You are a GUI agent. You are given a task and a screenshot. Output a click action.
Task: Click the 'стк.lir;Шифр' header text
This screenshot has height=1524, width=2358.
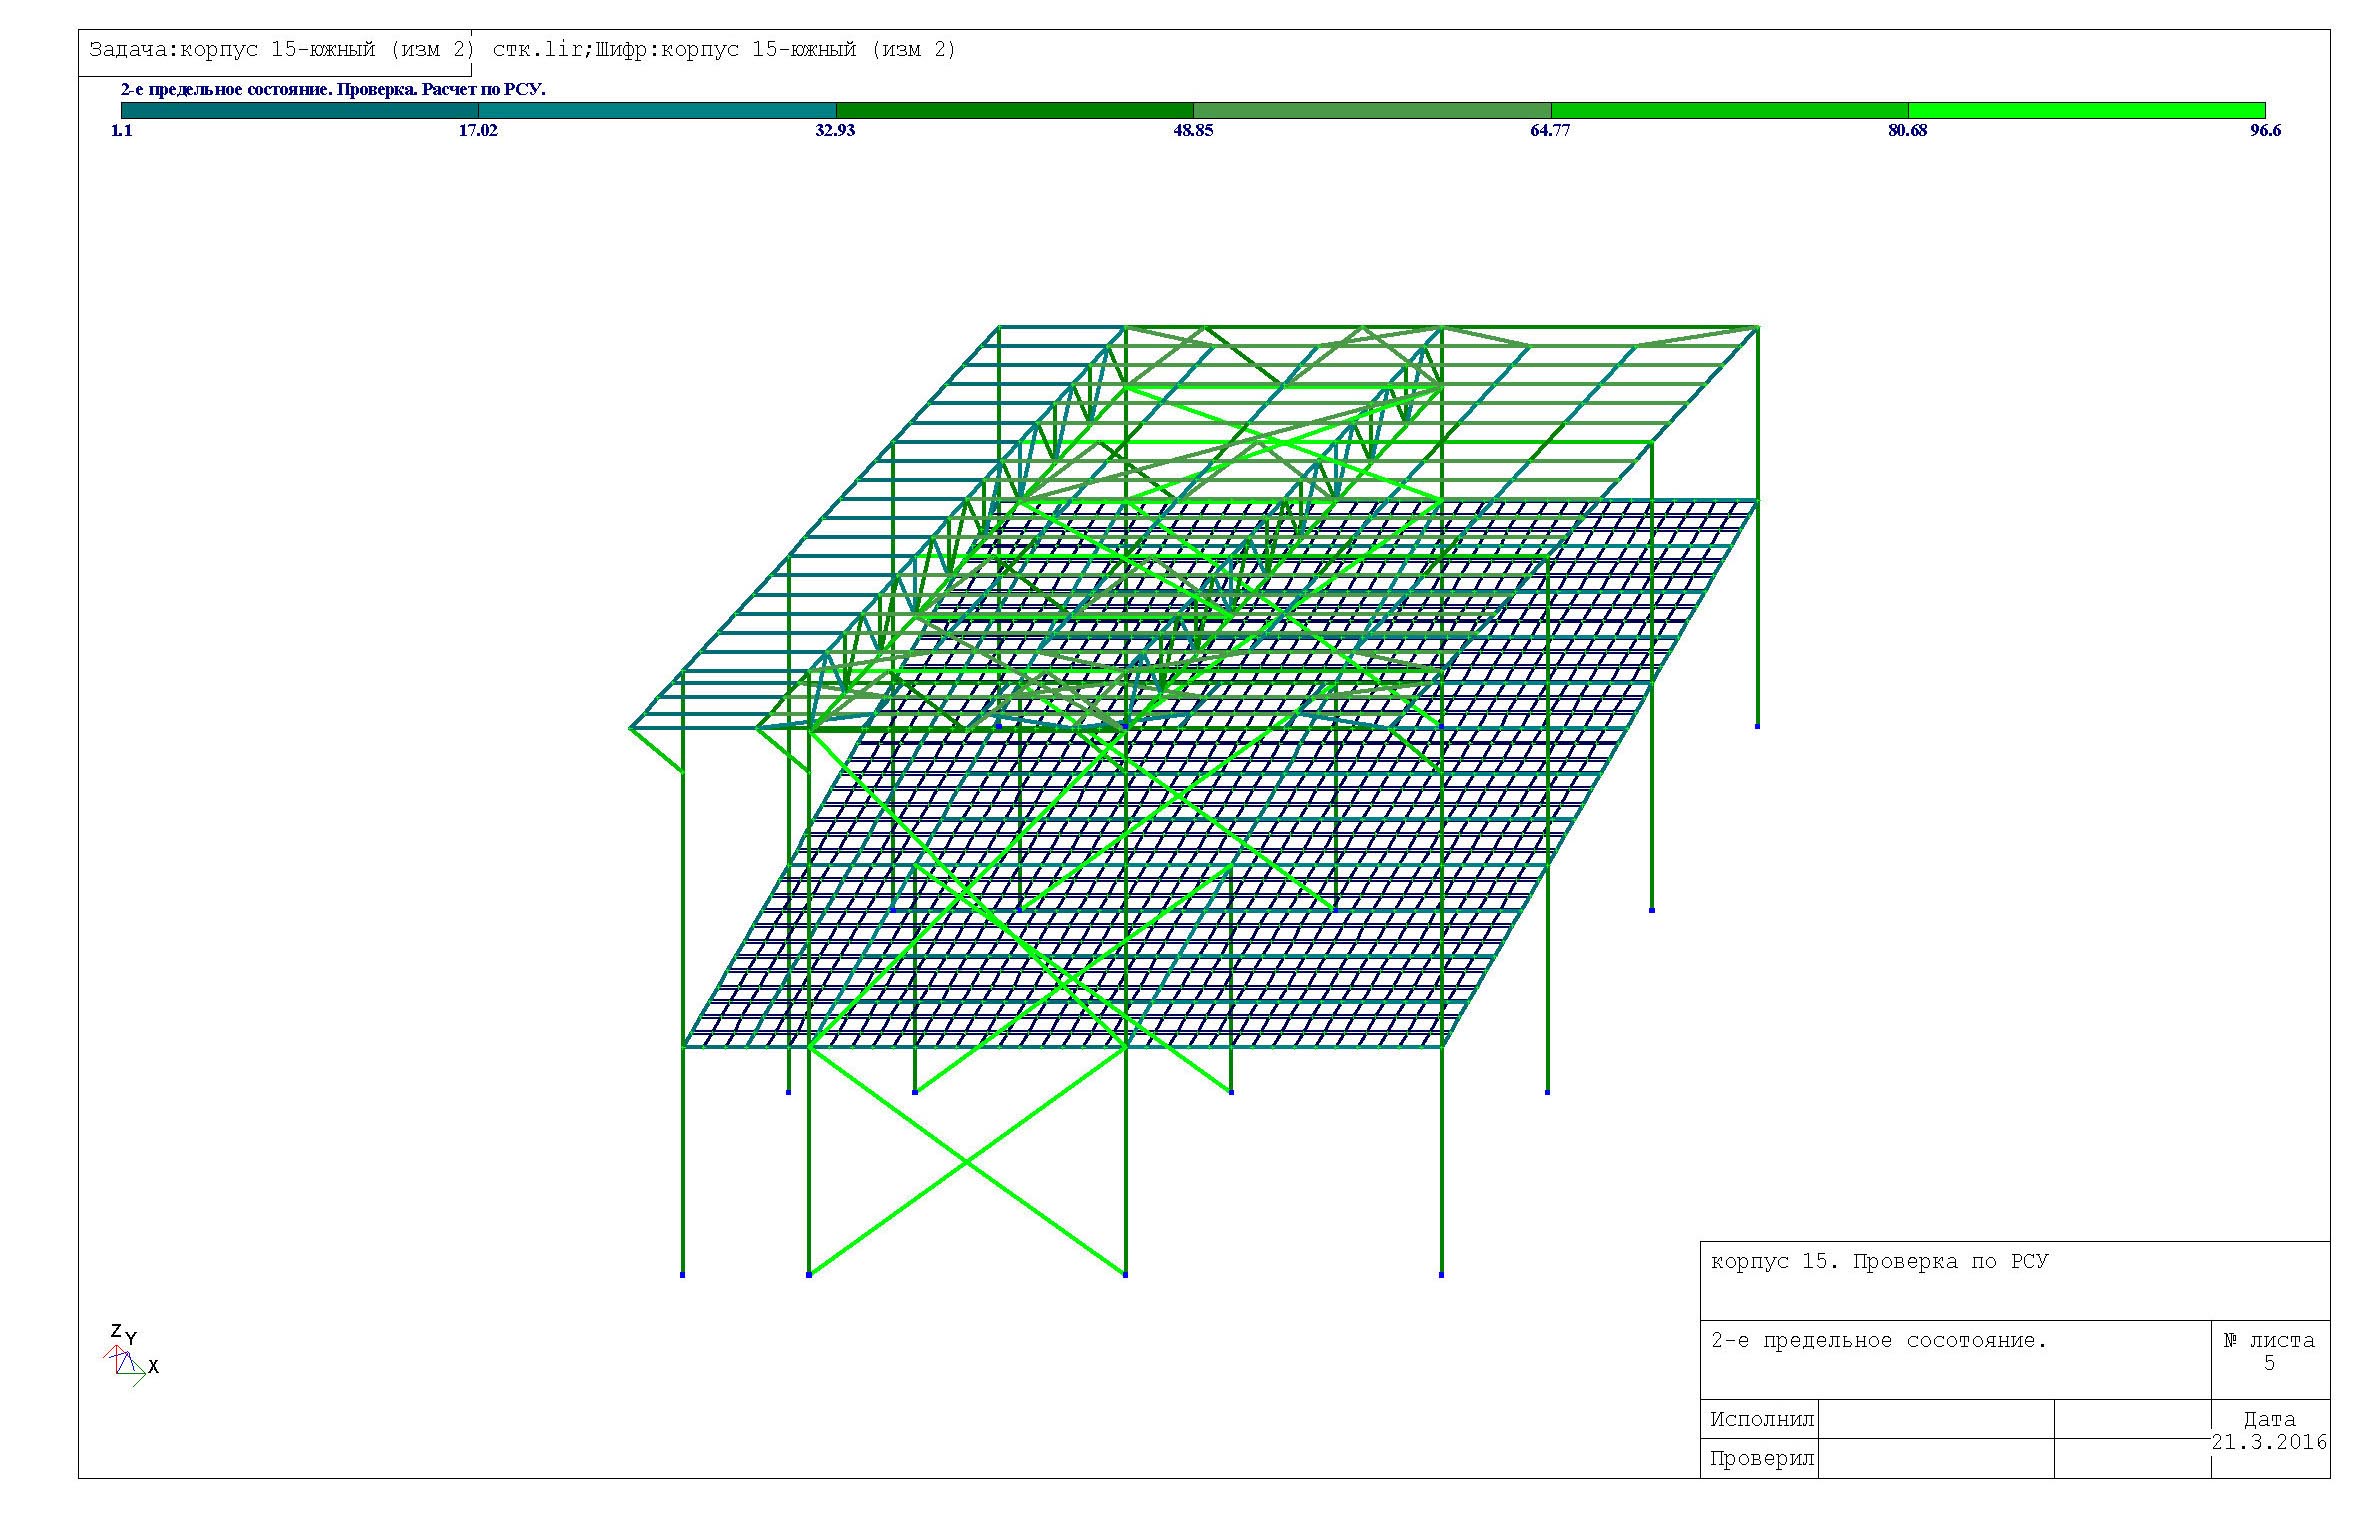point(570,50)
